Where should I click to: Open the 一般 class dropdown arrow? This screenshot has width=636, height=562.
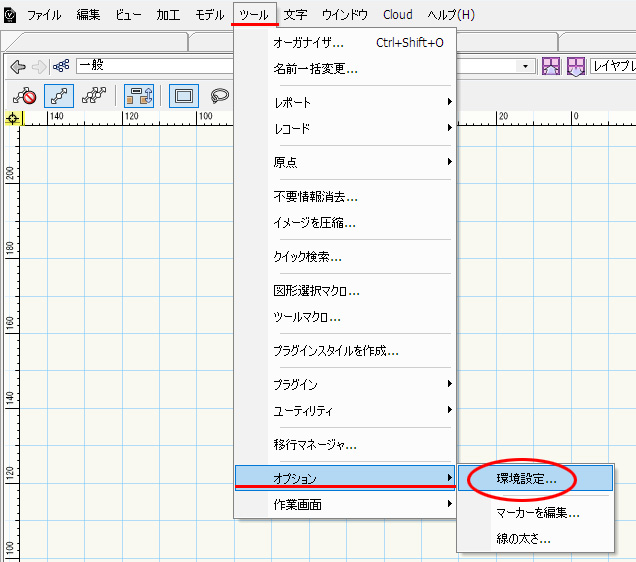(x=526, y=66)
